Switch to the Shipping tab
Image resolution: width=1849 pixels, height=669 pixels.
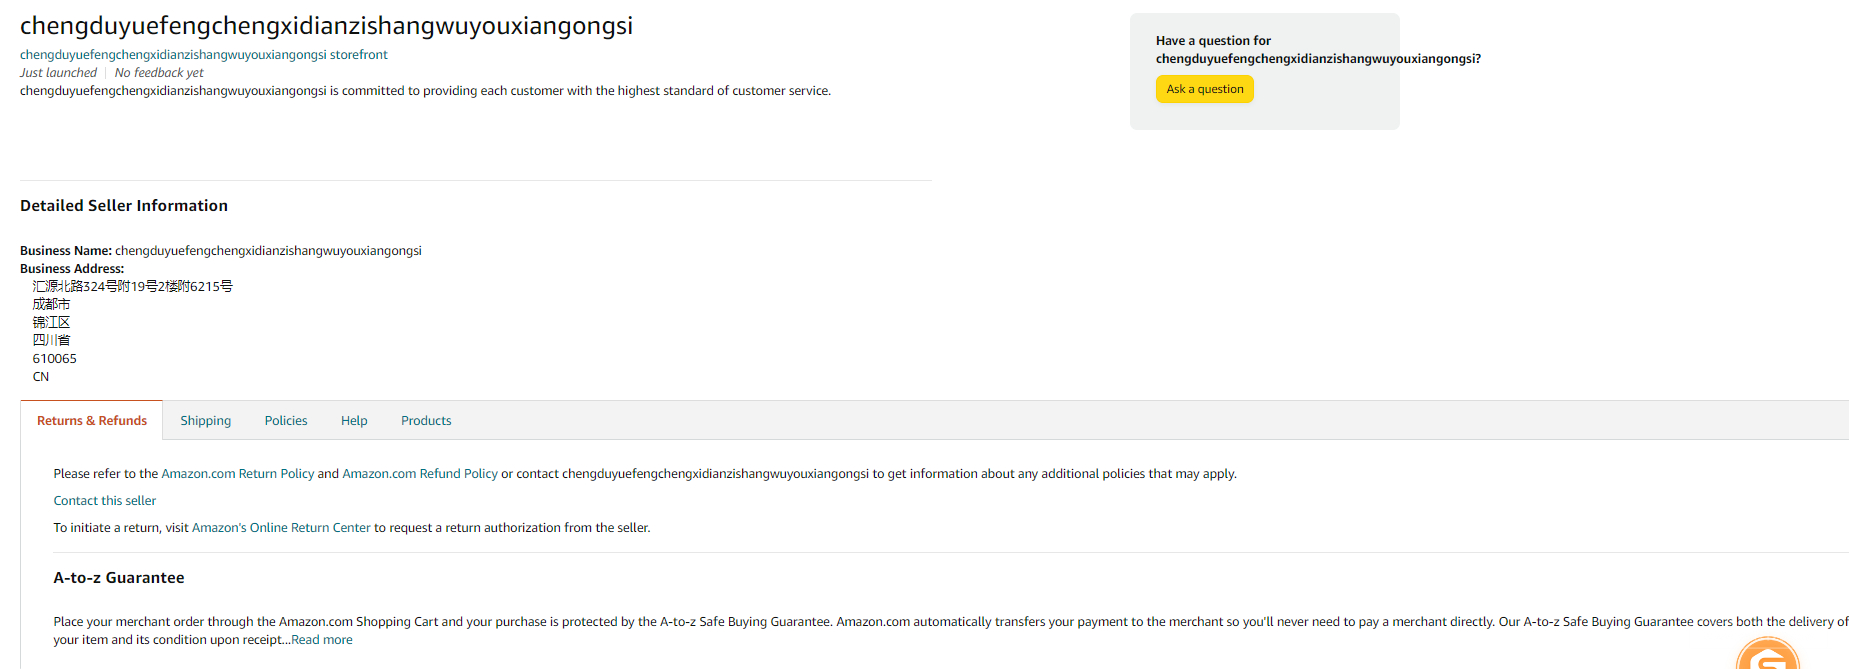(x=205, y=421)
